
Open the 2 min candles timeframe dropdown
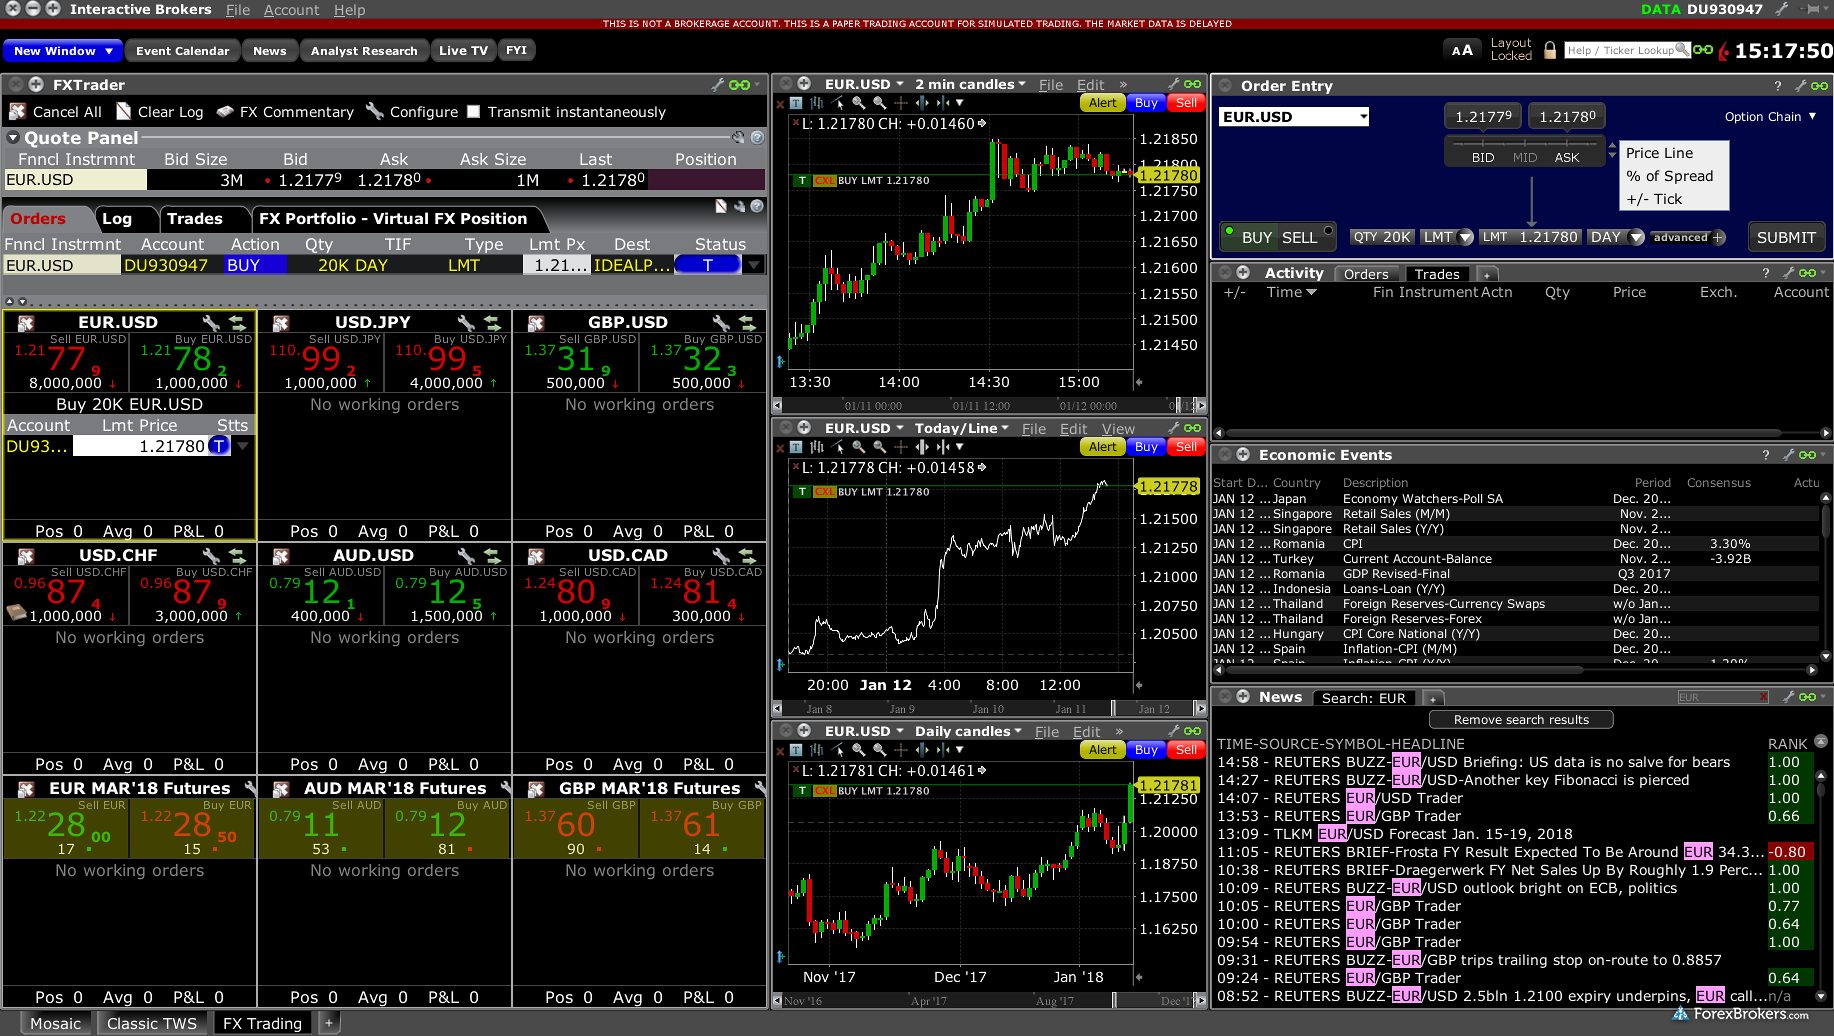pos(967,84)
